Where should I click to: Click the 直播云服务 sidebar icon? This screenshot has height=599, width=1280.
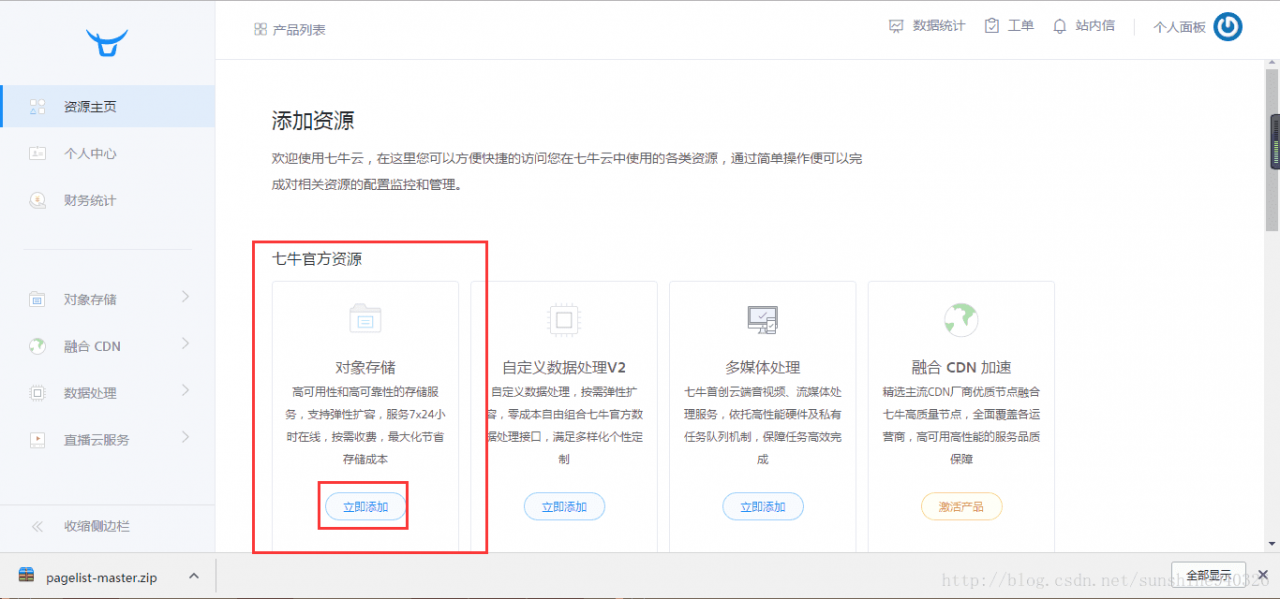38,439
